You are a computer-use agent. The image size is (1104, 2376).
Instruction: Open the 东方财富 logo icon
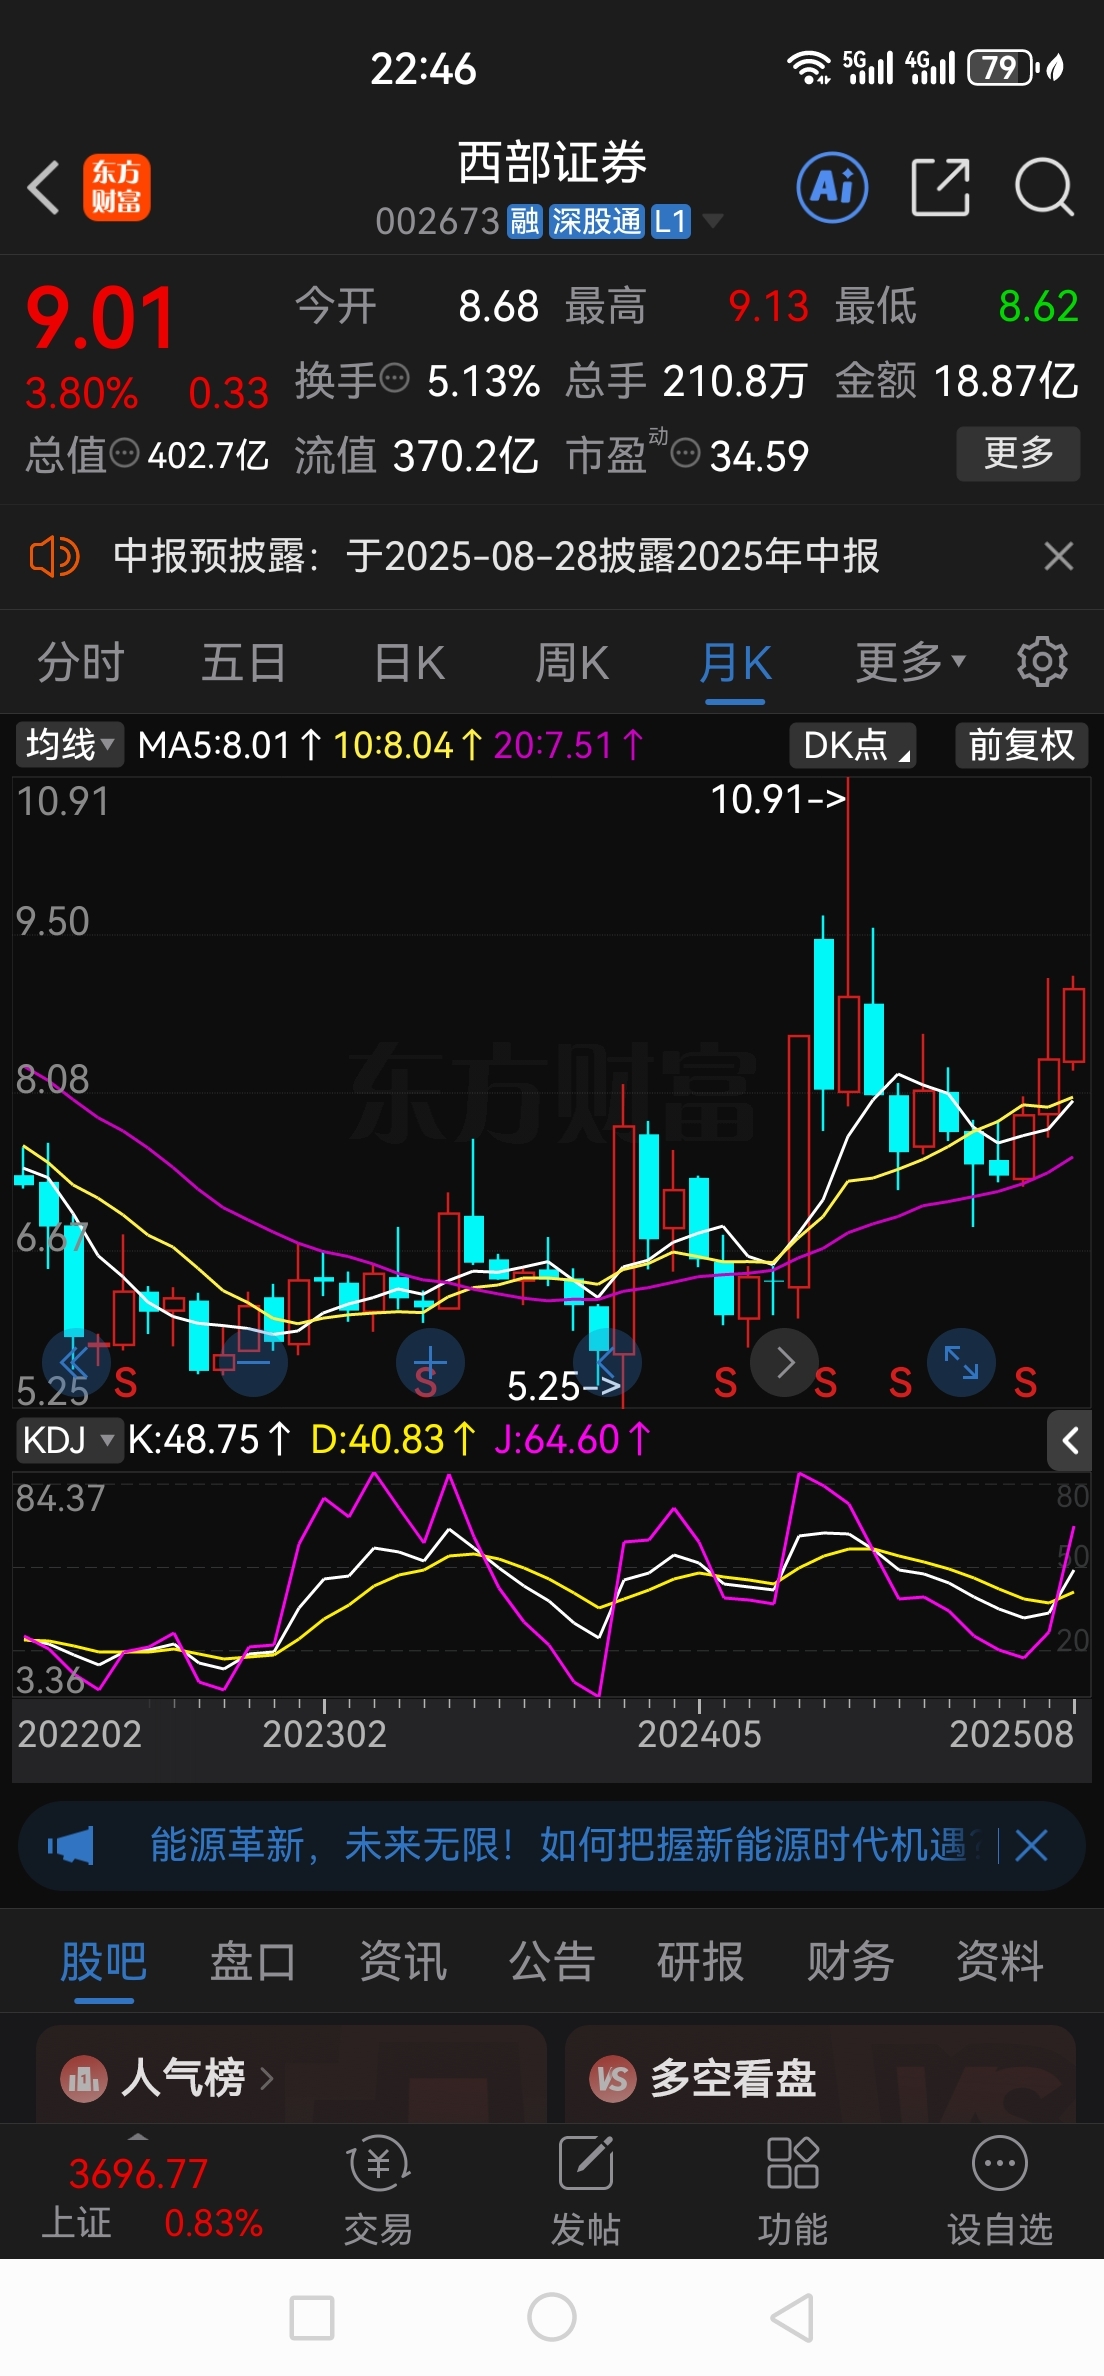pos(116,187)
